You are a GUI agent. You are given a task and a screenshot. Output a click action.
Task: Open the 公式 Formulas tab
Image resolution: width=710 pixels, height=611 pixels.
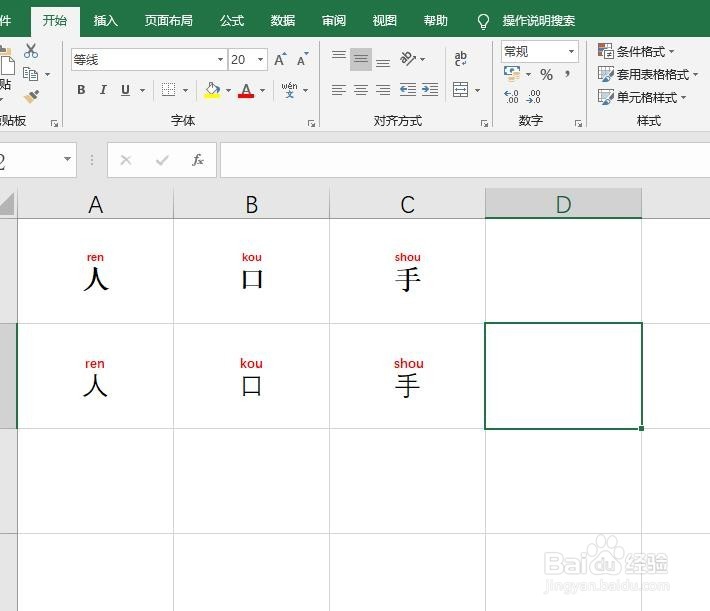tap(232, 21)
